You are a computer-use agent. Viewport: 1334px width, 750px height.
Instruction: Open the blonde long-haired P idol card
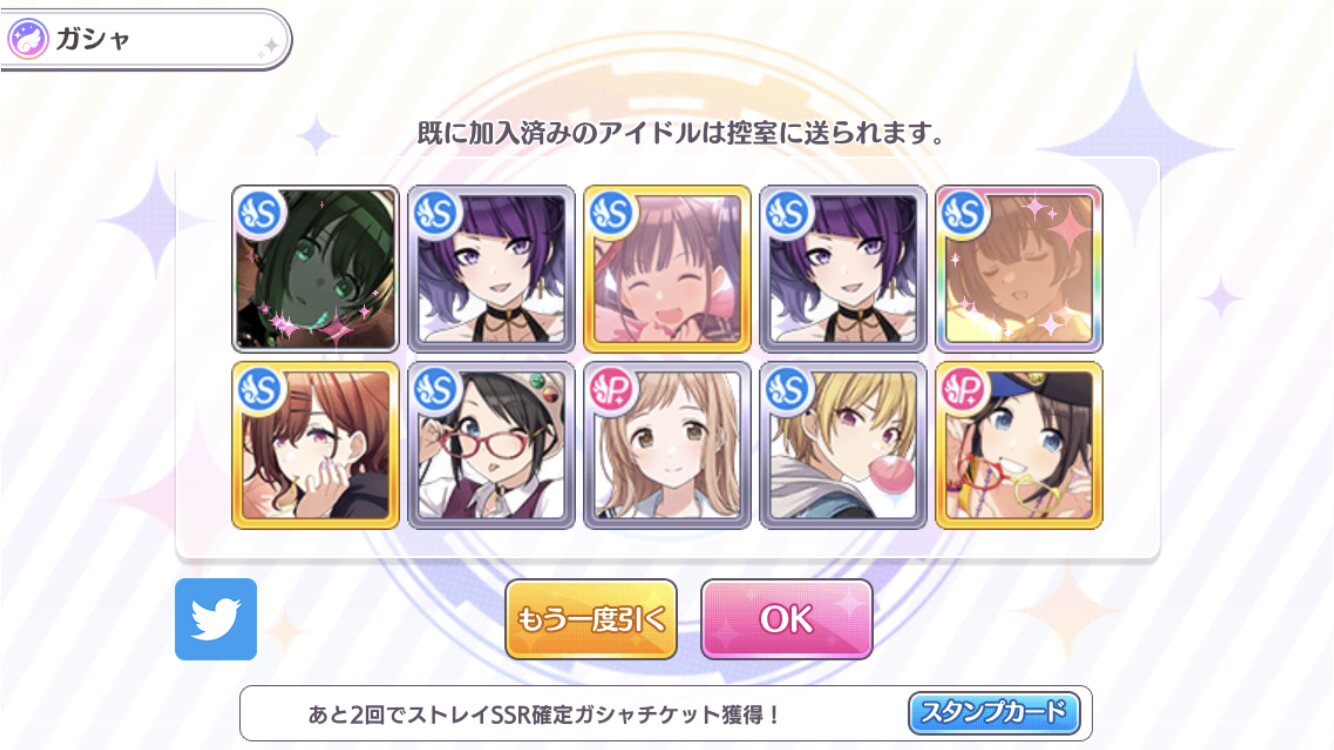(x=667, y=445)
